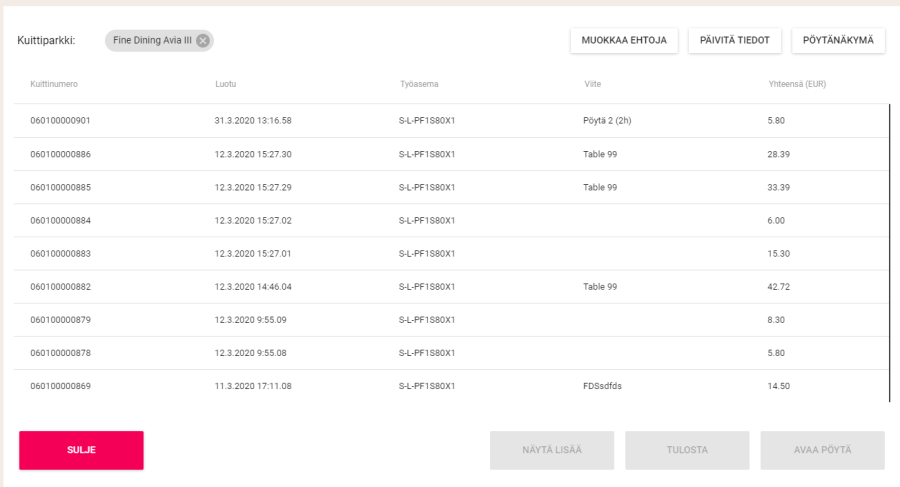Screen dimensions: 900x487
Task: Select receipt 060100000886 with total 28.39
Action: 60,154
